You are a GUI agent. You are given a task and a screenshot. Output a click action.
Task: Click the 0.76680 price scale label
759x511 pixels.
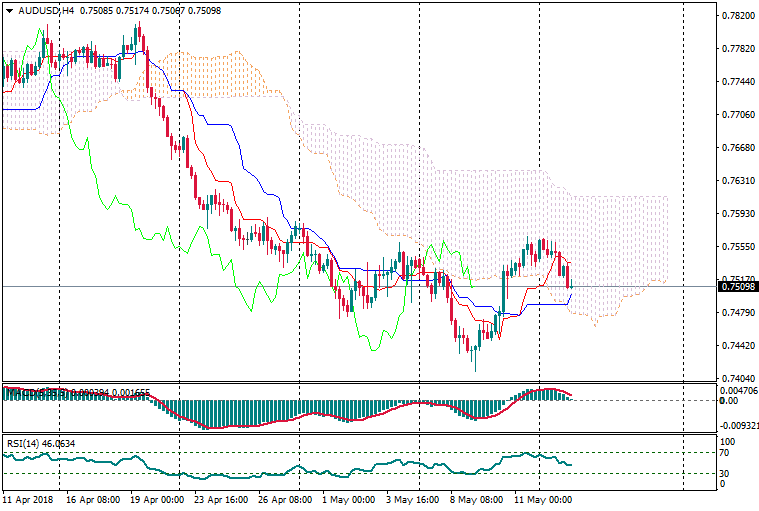pyautogui.click(x=736, y=148)
